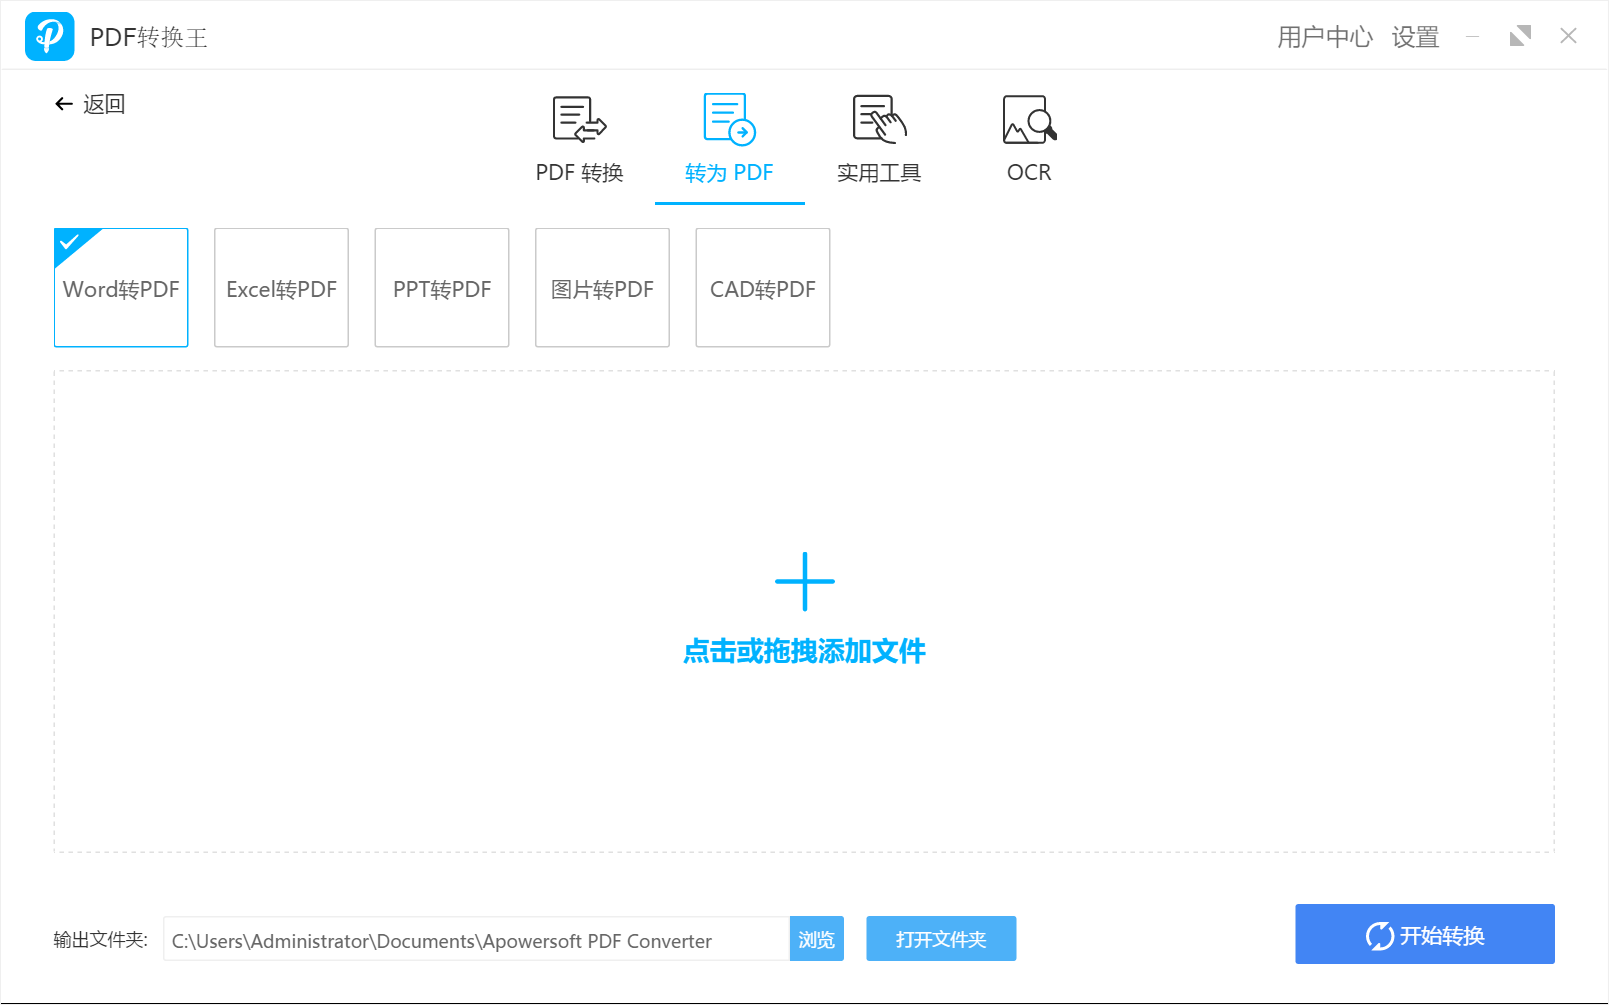The height and width of the screenshot is (1005, 1609).
Task: Minimize the PDF转换王 window
Action: pyautogui.click(x=1473, y=37)
